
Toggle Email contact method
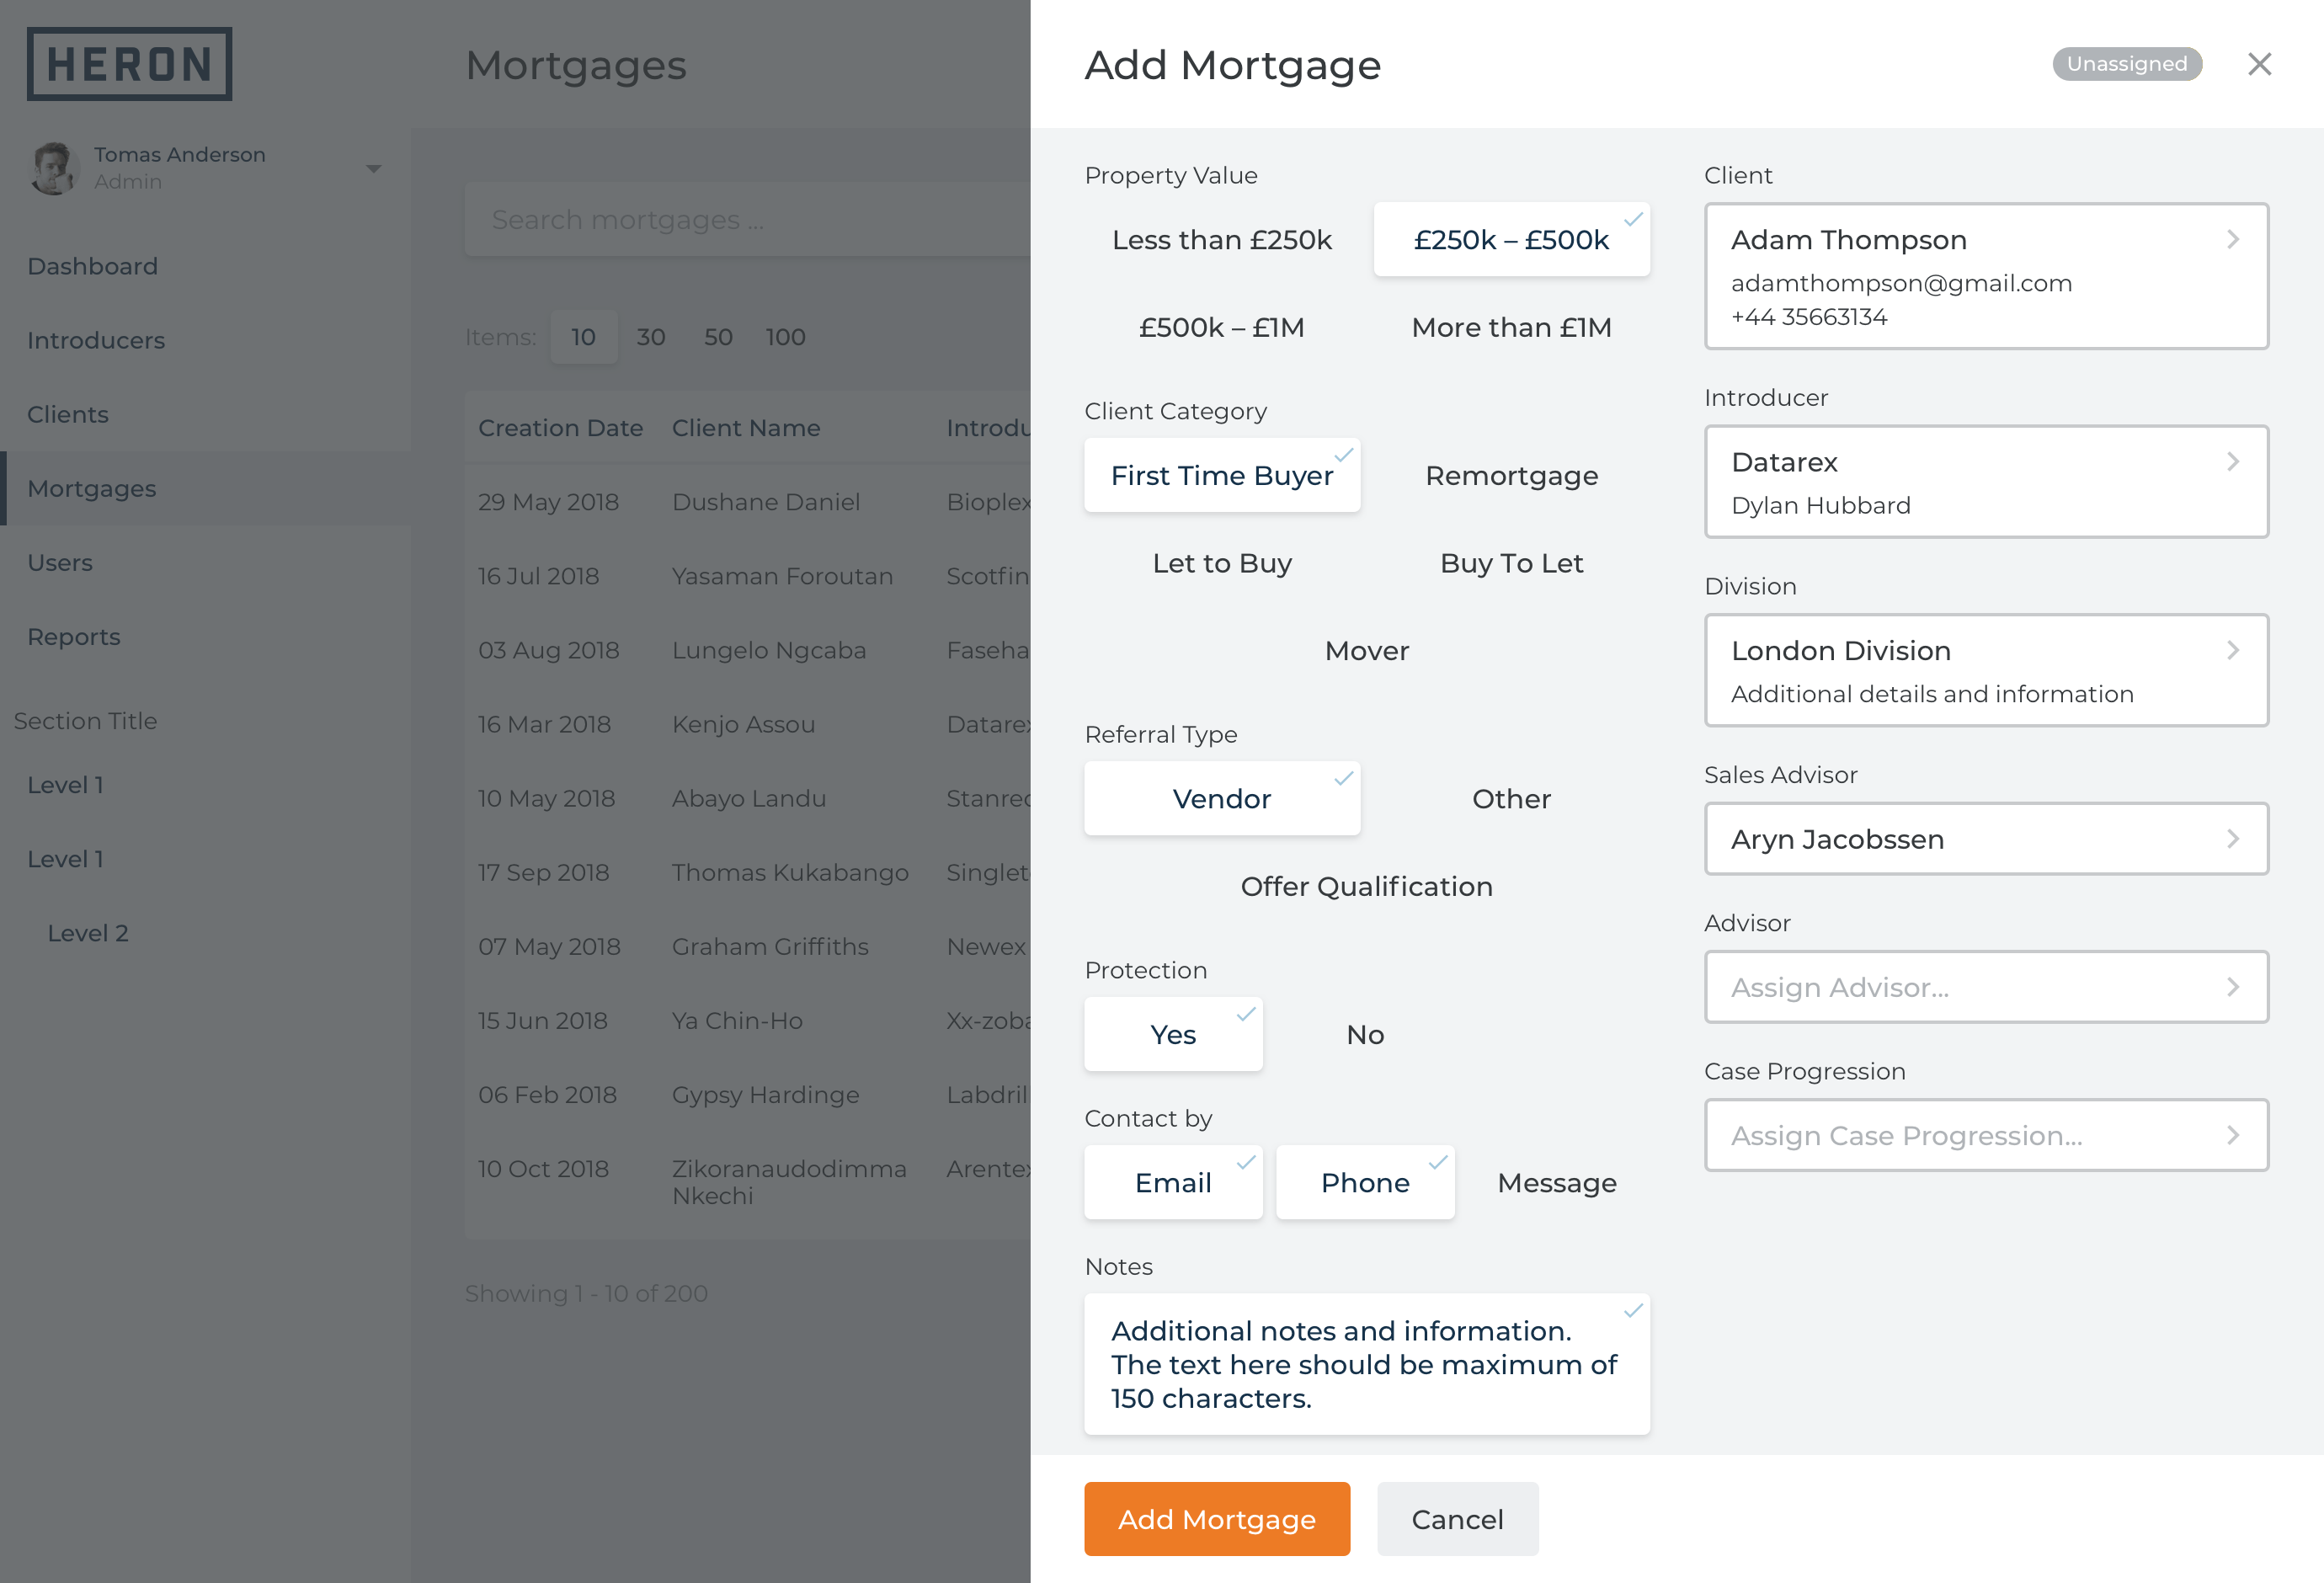[x=1173, y=1183]
